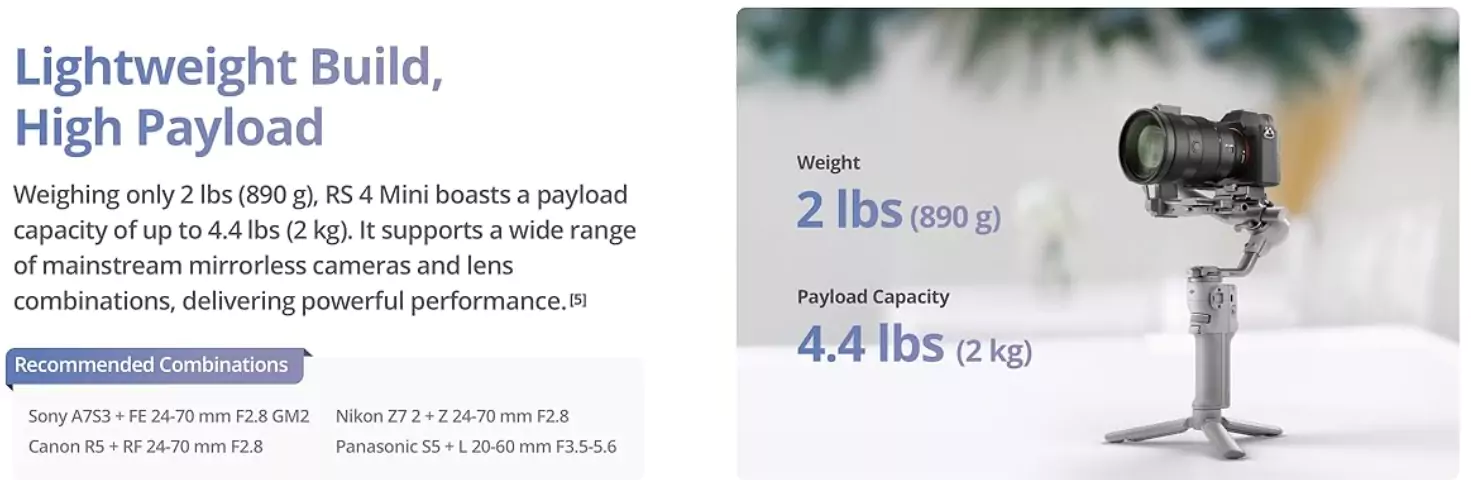Click the Recommended Combinations badge
The height and width of the screenshot is (480, 1471).
[x=152, y=365]
